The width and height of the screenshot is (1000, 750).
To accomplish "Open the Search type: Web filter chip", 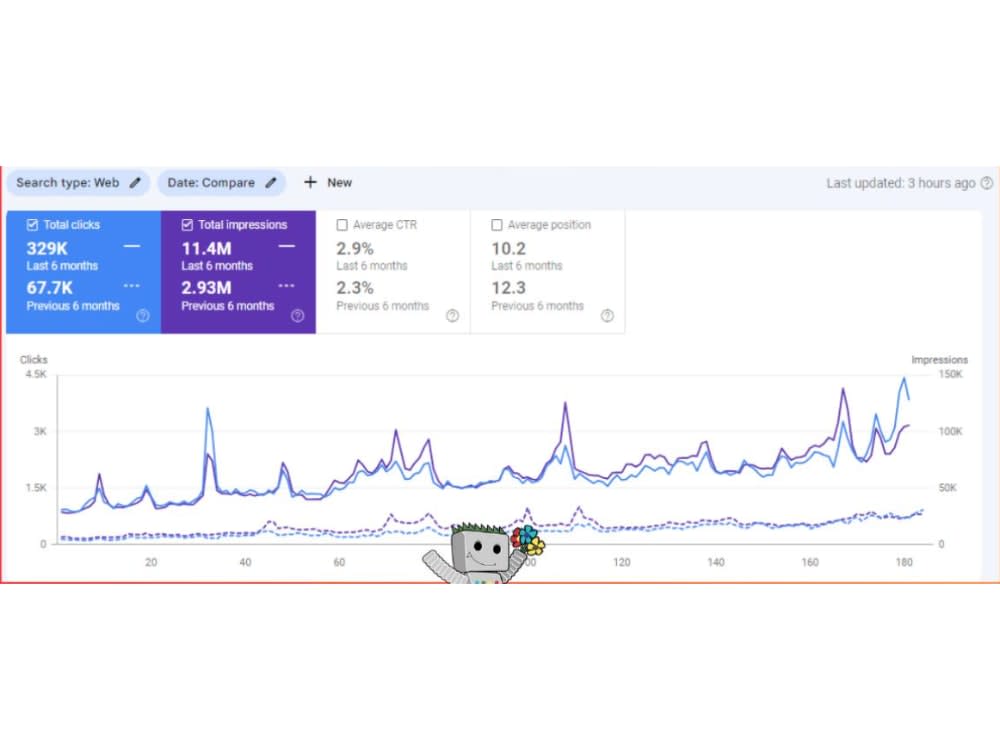I will 78,182.
